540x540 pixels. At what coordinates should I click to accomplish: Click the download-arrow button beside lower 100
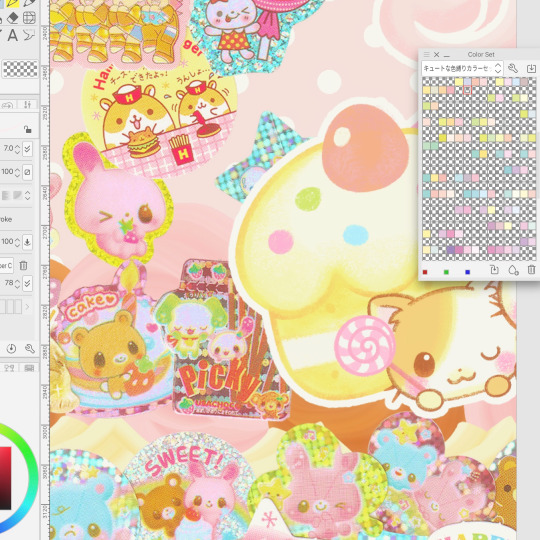[x=28, y=242]
